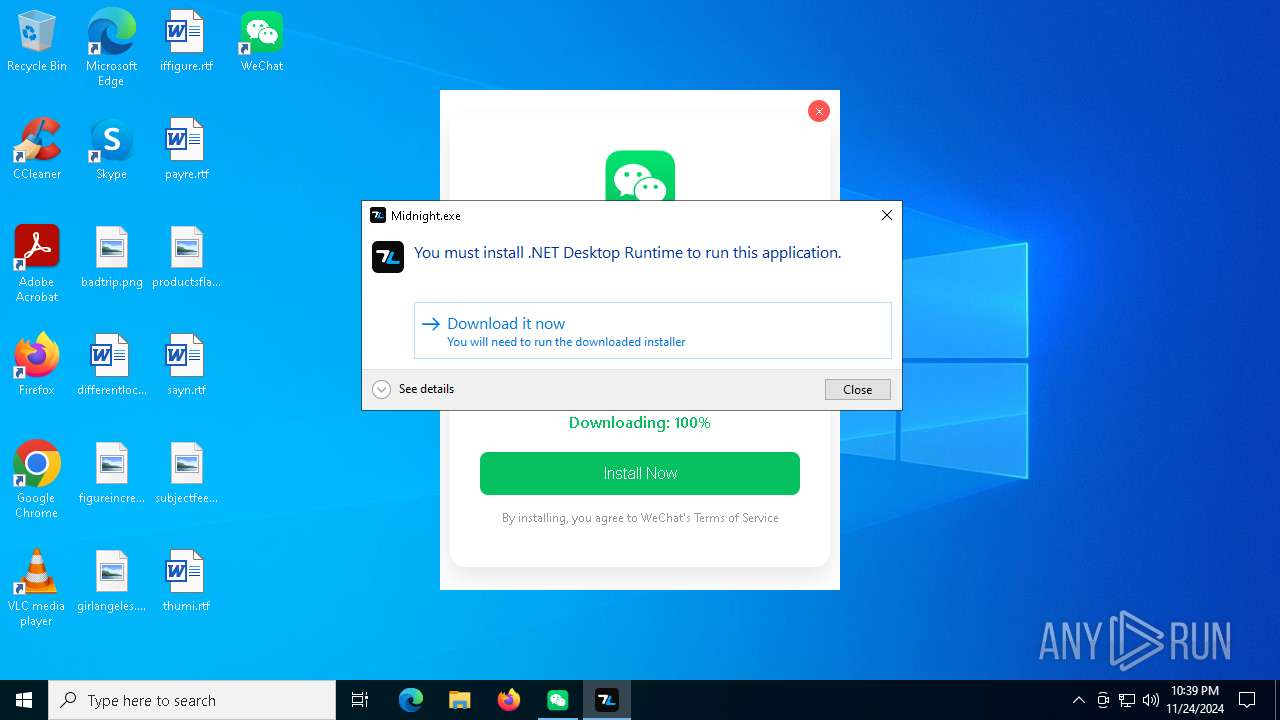Image resolution: width=1280 pixels, height=720 pixels.
Task: Close the WeChat installer with red X
Action: pos(819,111)
